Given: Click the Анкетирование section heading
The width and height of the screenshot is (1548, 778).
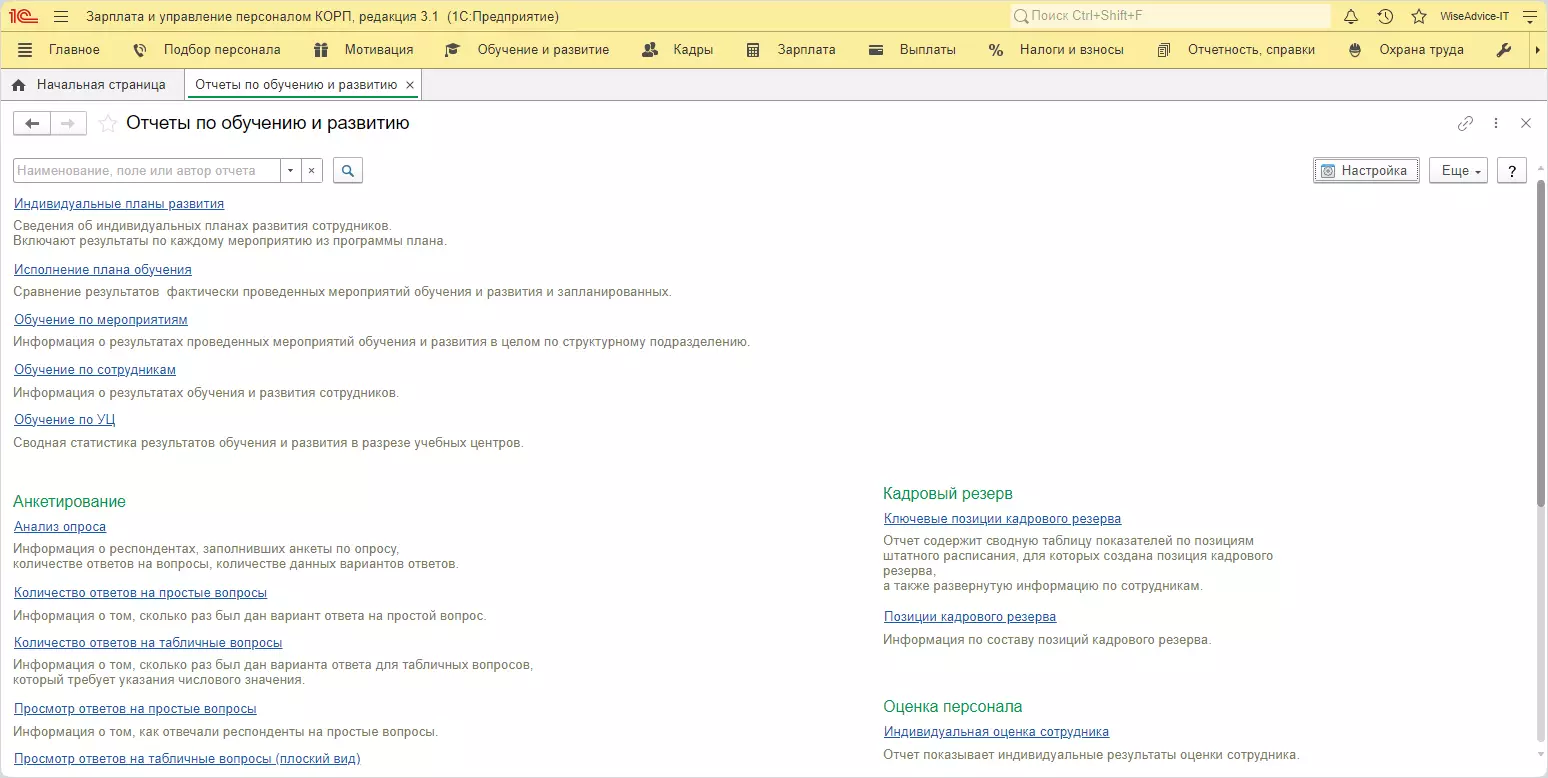Looking at the screenshot, I should [70, 502].
